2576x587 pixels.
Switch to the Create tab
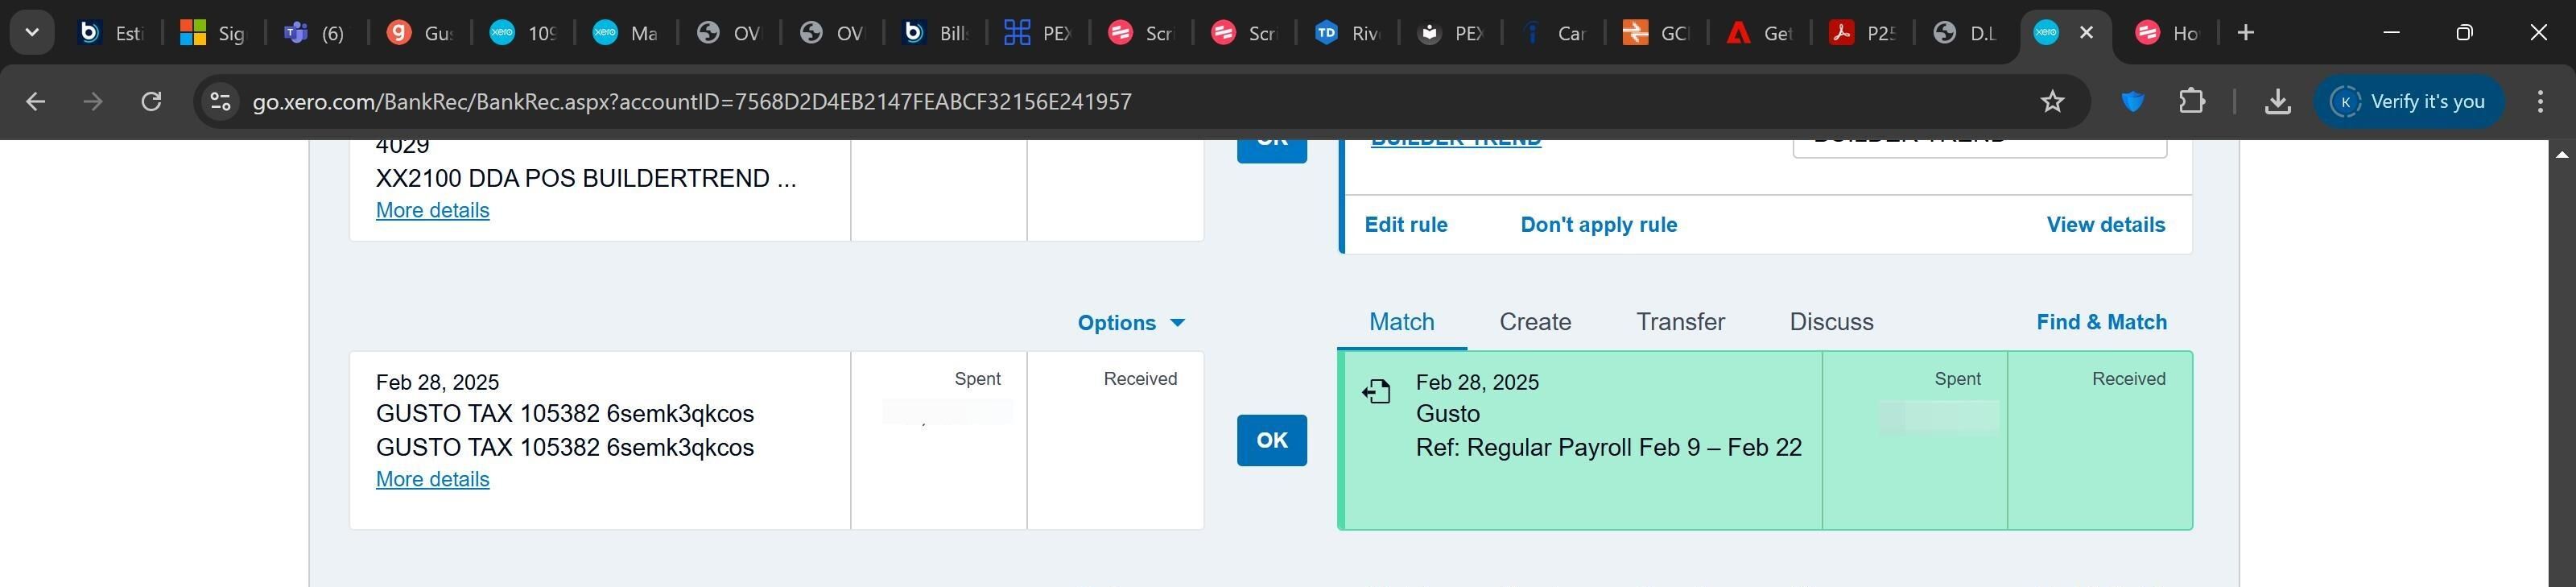tap(1535, 322)
